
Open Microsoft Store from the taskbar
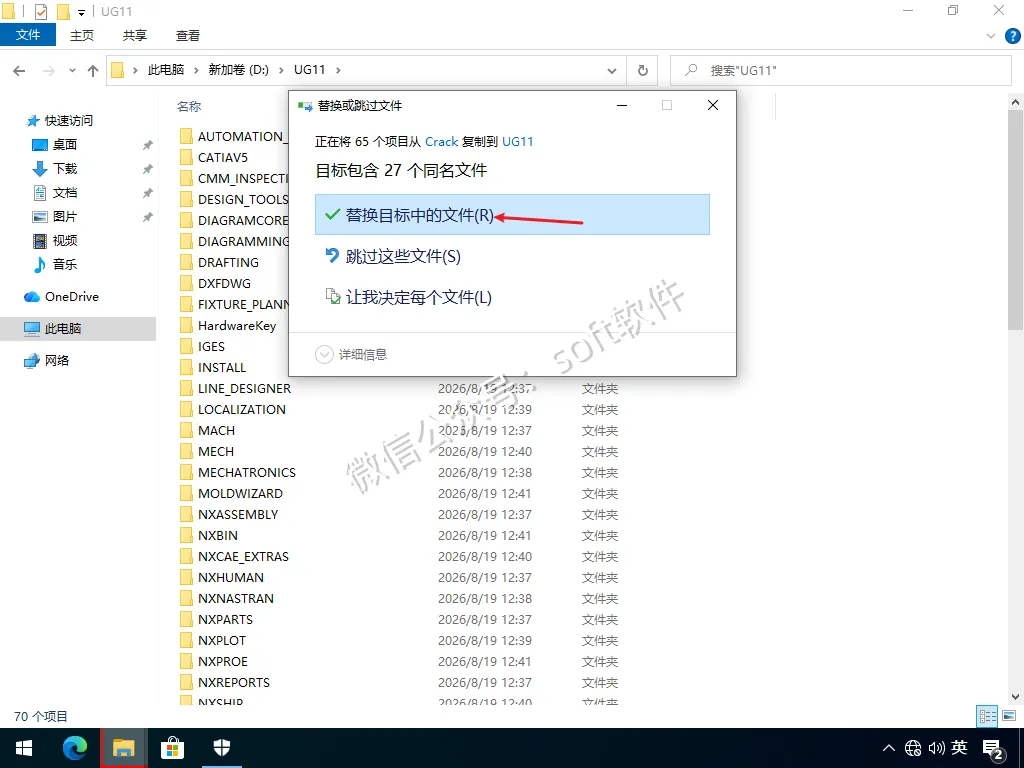click(172, 748)
